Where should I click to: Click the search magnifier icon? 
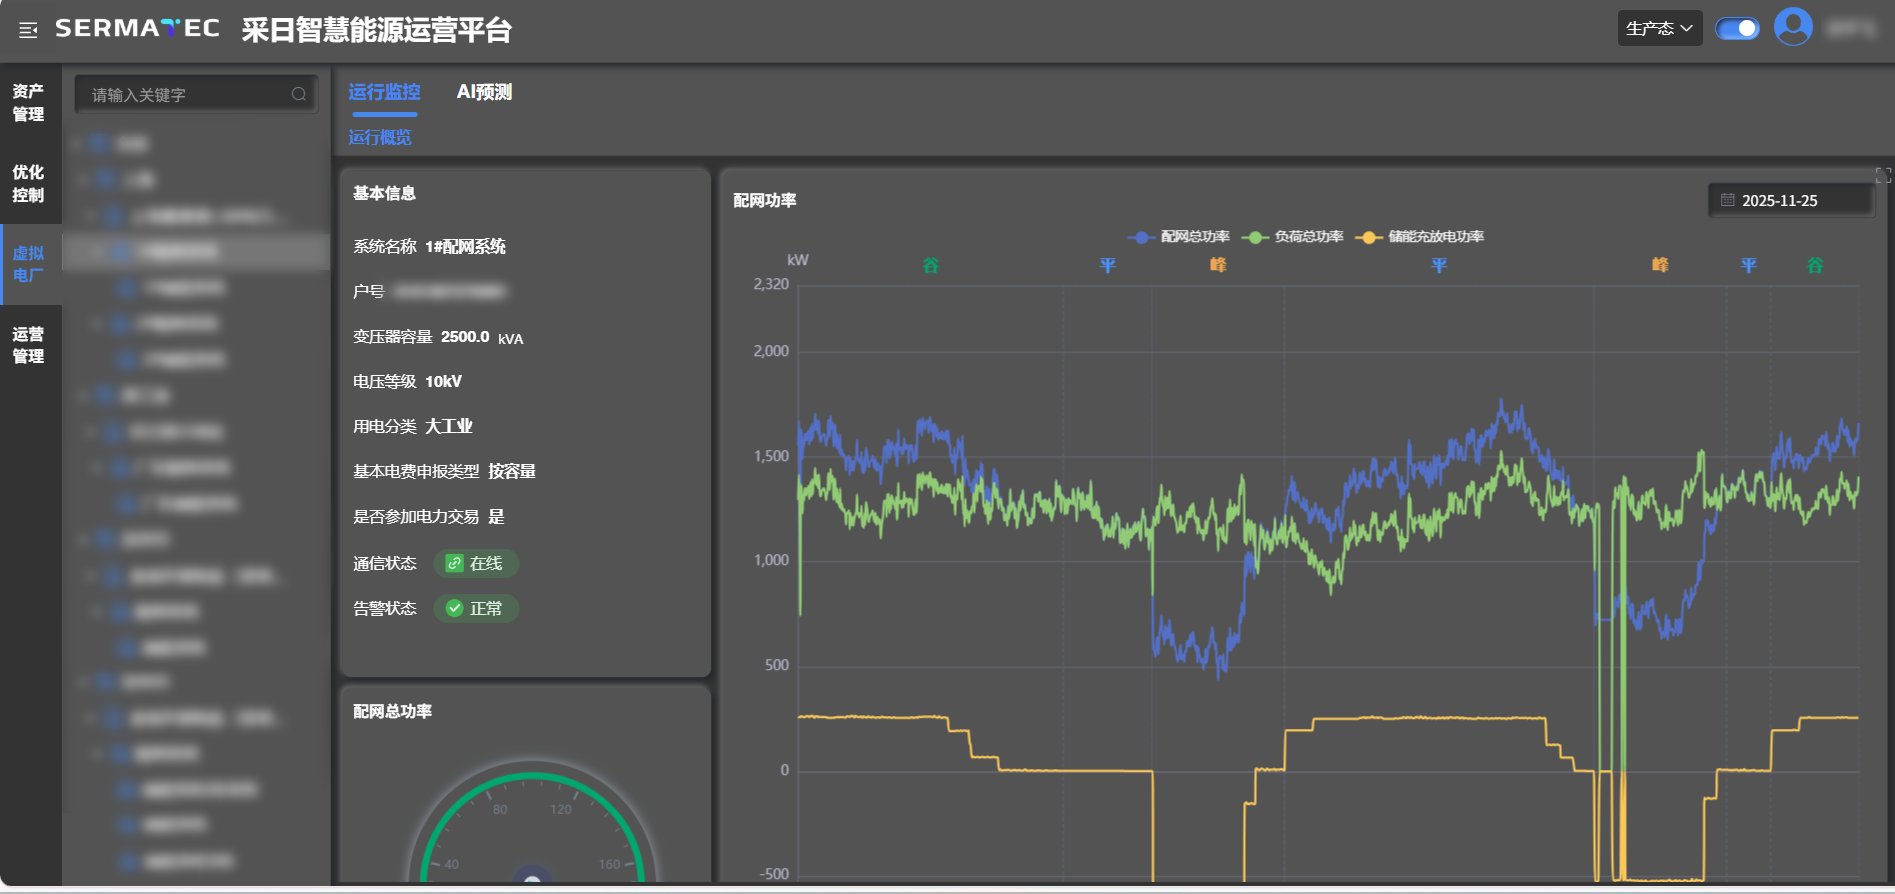pos(298,94)
